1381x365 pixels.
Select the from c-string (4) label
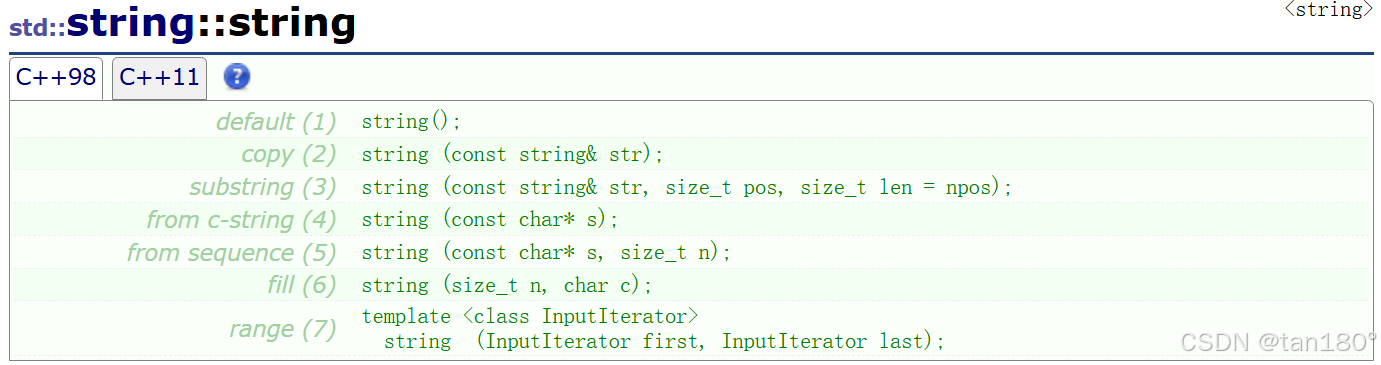click(x=242, y=220)
